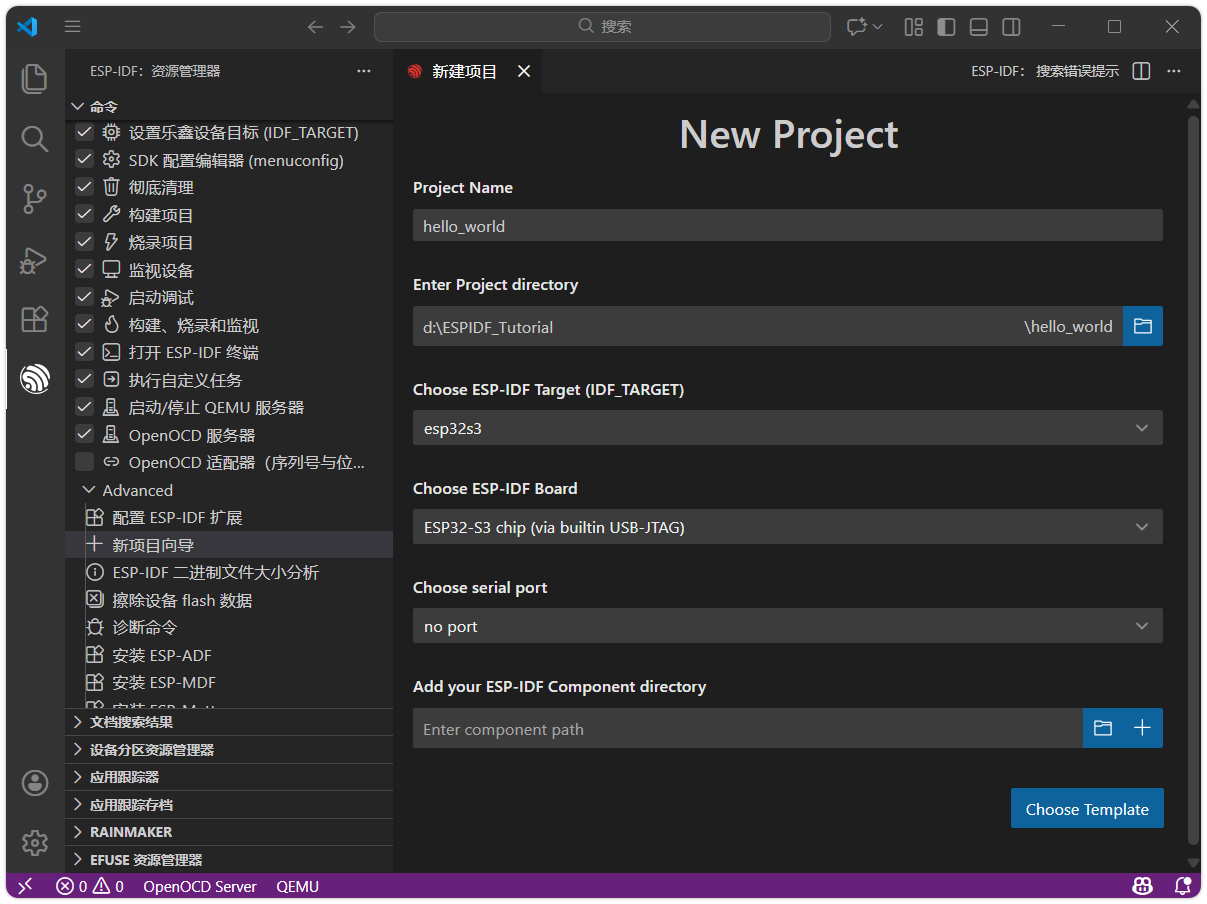This screenshot has width=1207, height=904.
Task: Open the IDF_TARGET esp32s3 dropdown
Action: [787, 428]
